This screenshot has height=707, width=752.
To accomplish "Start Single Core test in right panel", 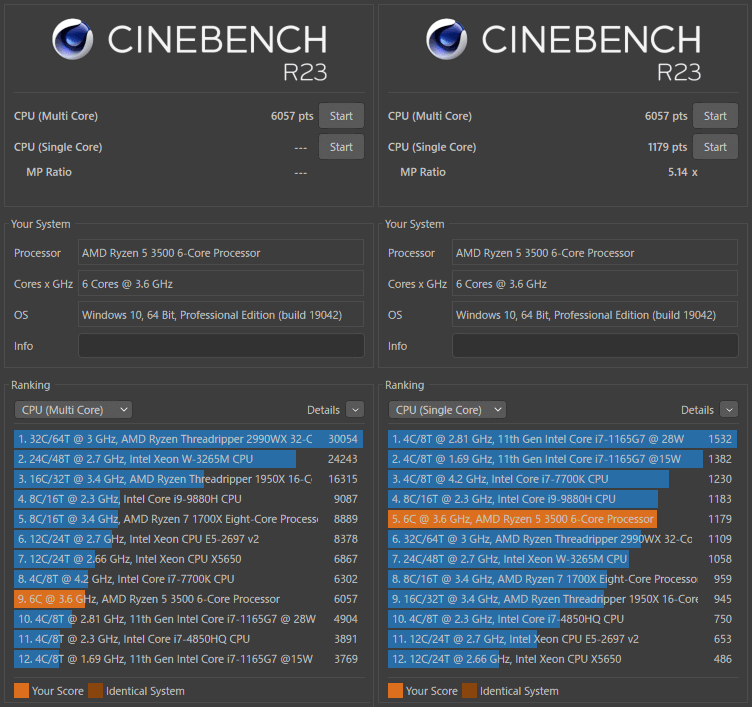I will [x=715, y=147].
